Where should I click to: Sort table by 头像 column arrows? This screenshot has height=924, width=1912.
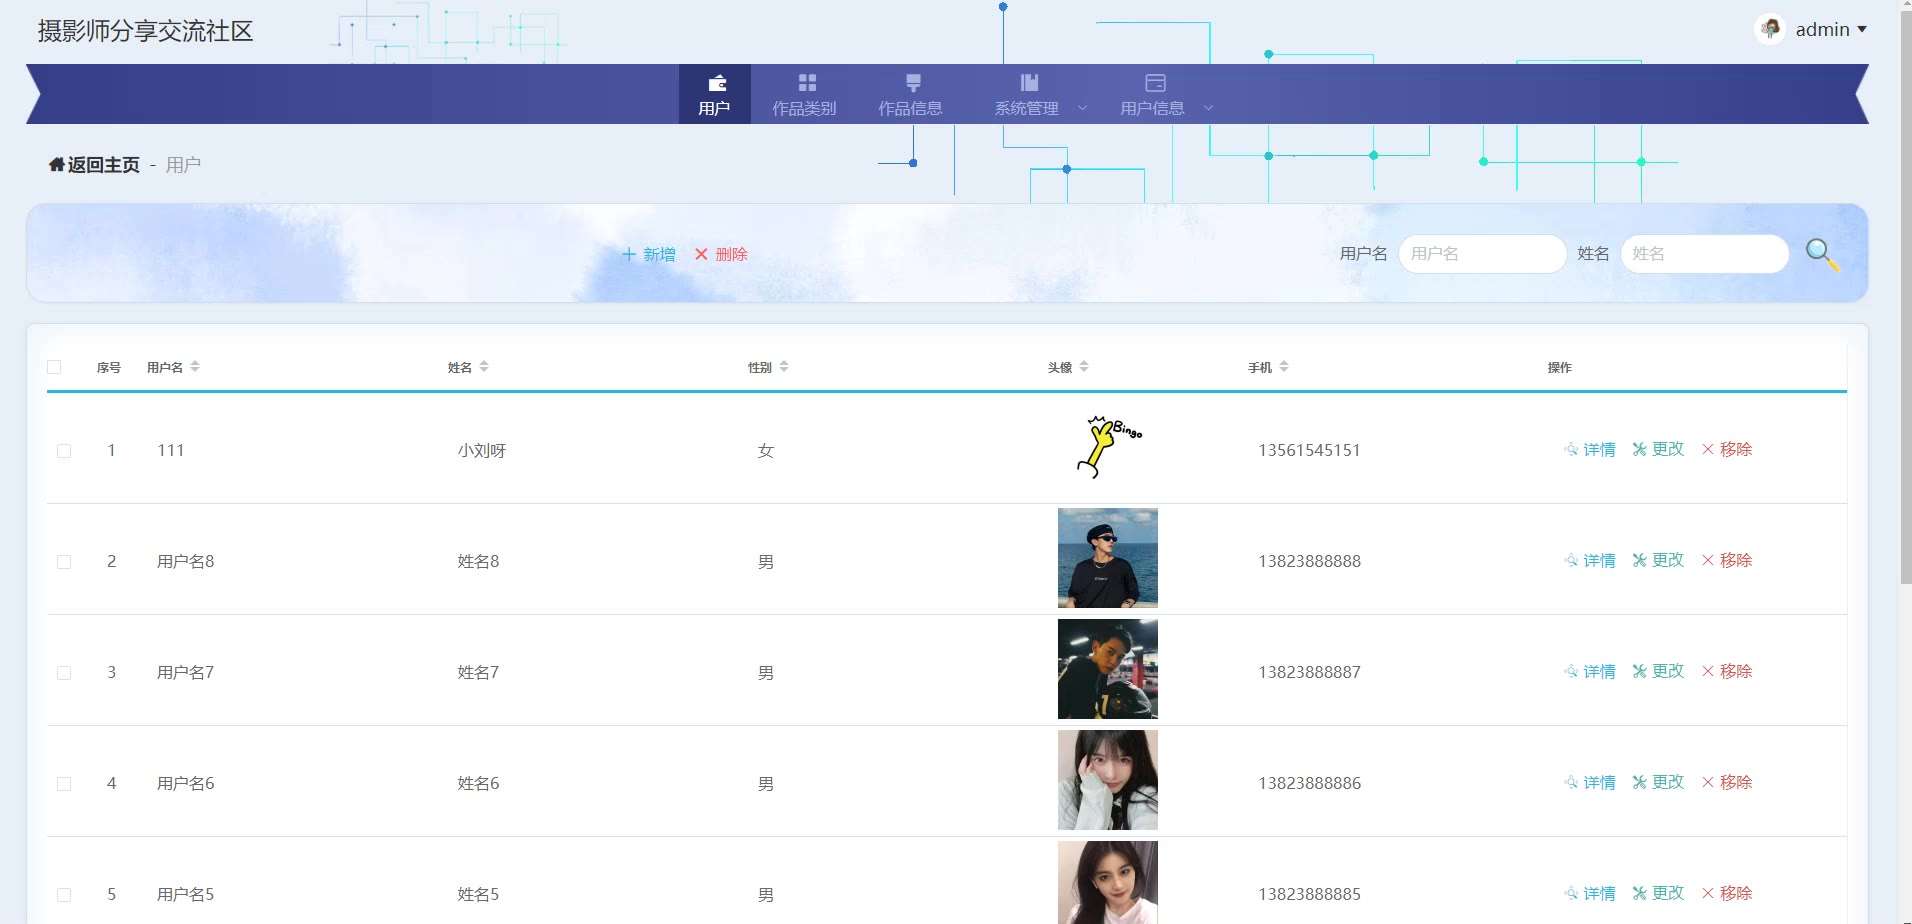[x=1084, y=367]
